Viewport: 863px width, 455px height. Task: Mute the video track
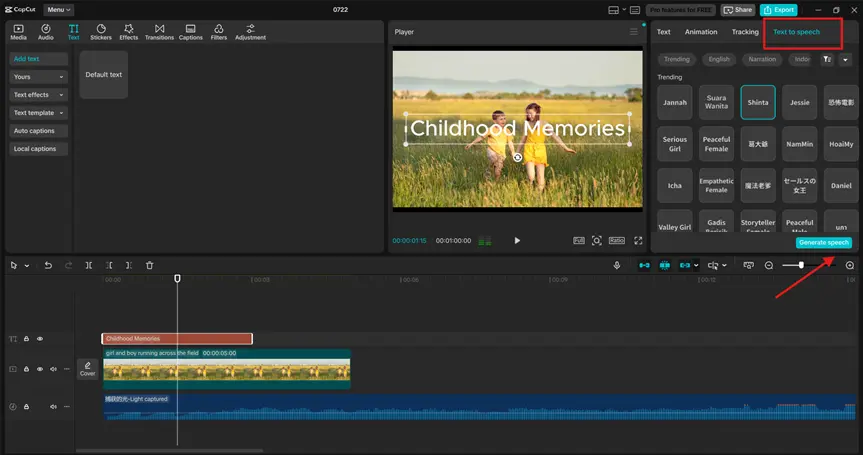click(53, 369)
